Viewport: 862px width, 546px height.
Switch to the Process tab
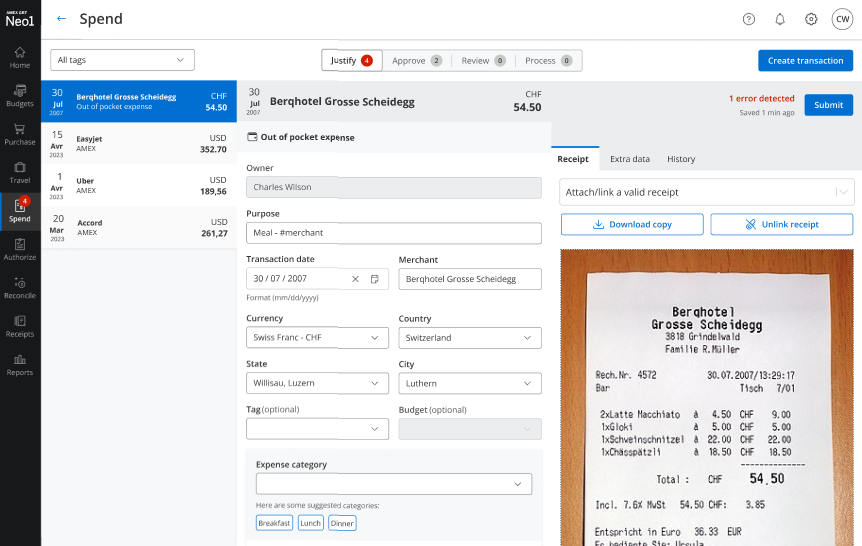point(548,60)
